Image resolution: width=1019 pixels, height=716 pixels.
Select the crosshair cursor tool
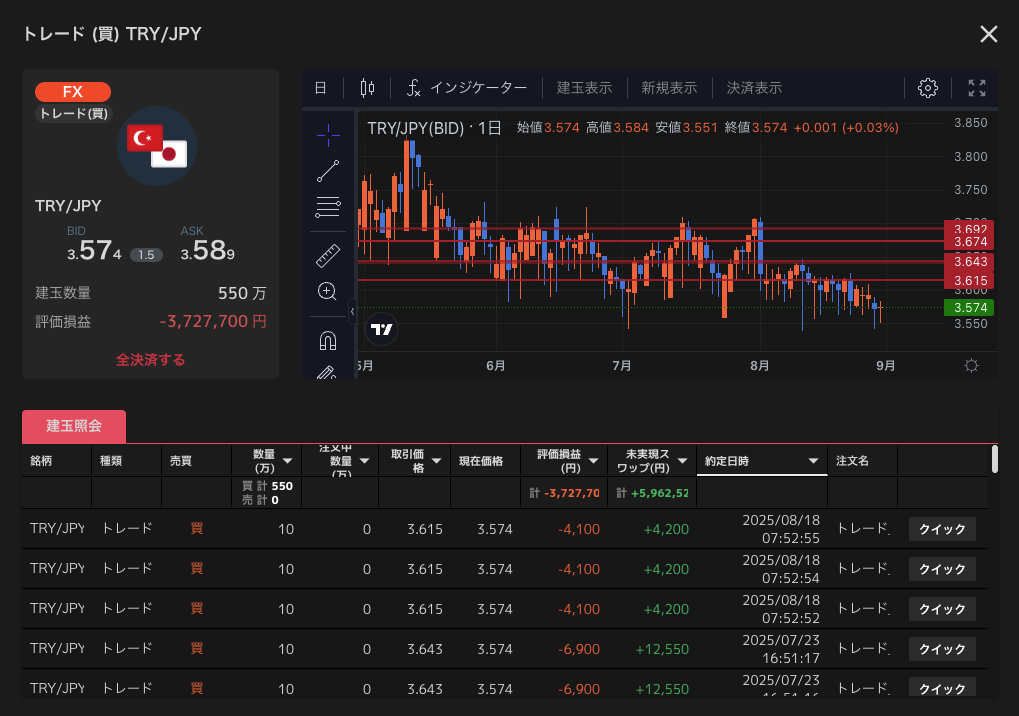328,133
